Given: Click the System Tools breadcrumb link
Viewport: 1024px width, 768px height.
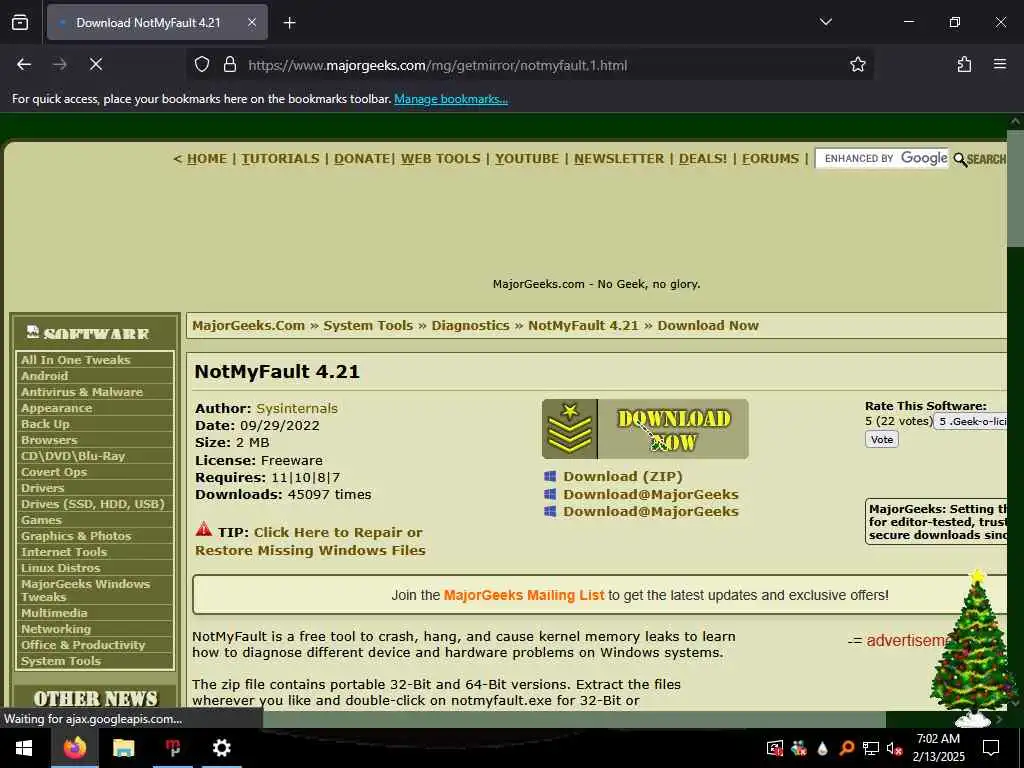Looking at the screenshot, I should 368,325.
